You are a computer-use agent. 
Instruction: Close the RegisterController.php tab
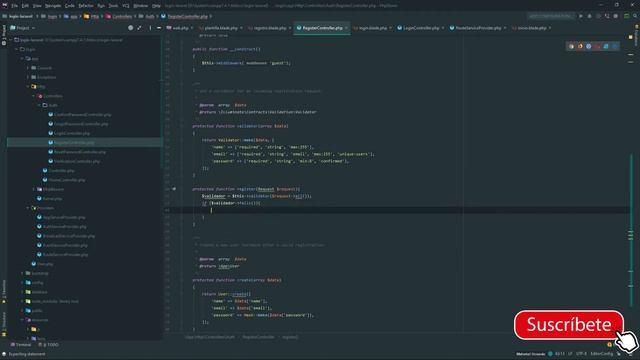[346, 28]
